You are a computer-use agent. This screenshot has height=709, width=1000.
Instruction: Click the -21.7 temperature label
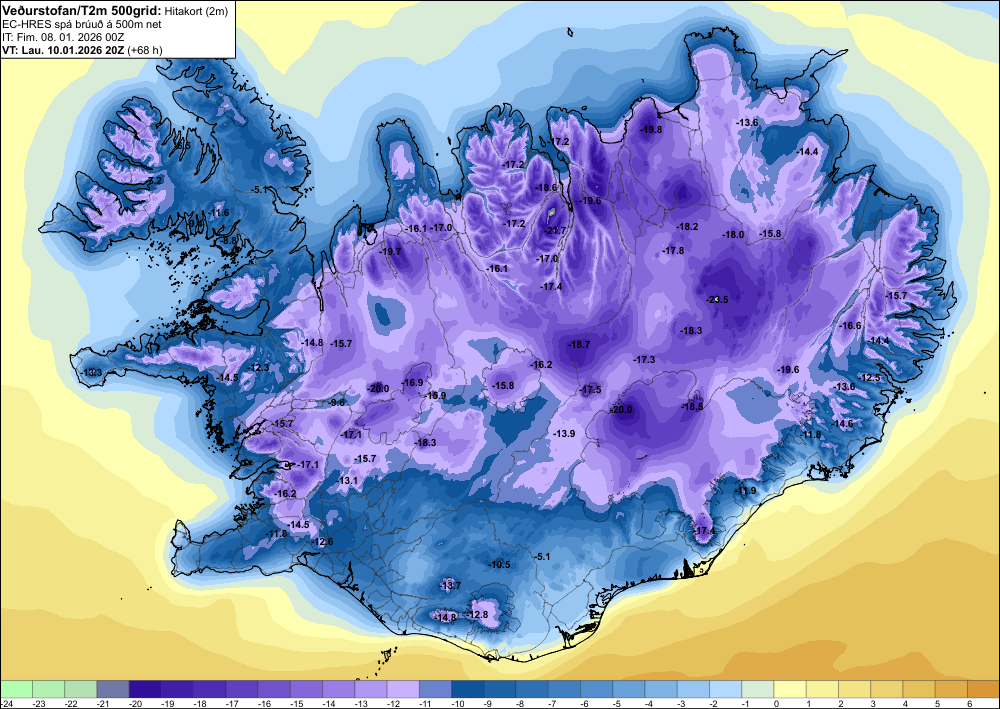coord(555,230)
